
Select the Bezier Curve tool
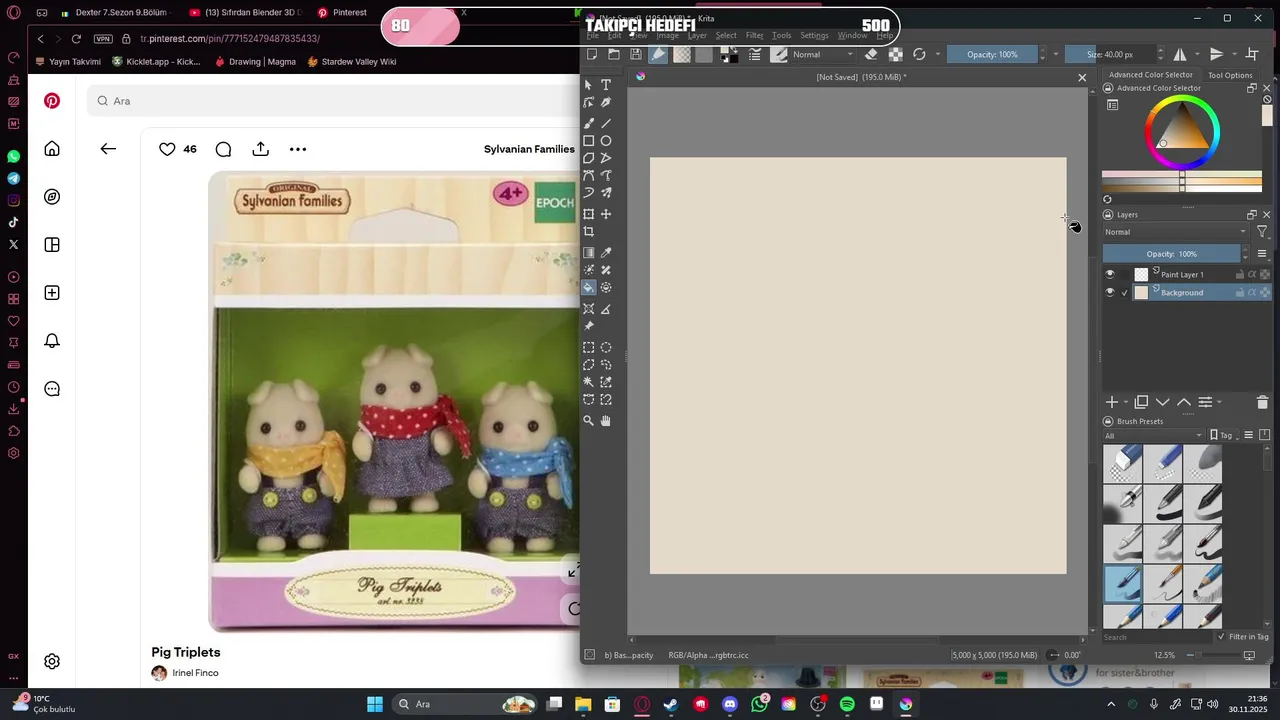pyautogui.click(x=589, y=176)
